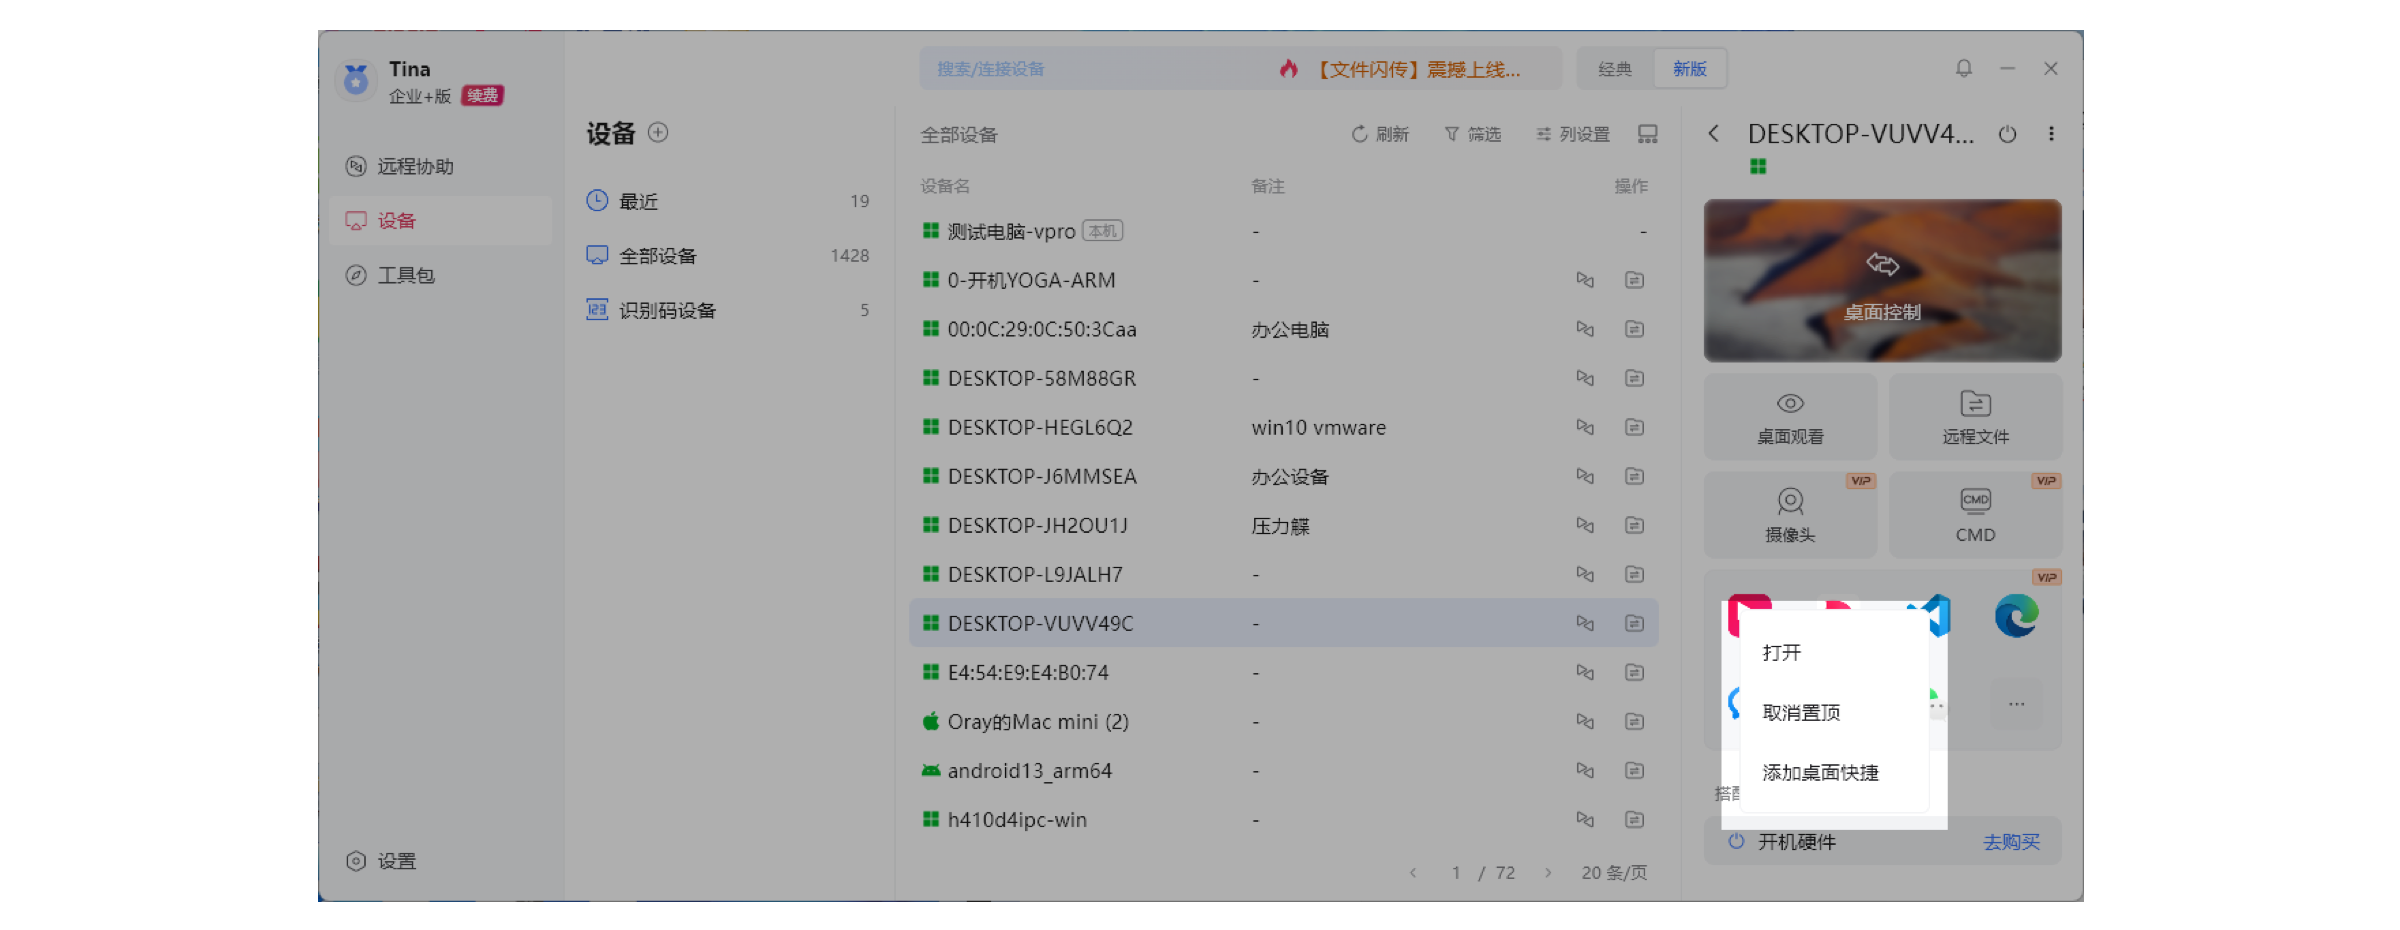2400x930 pixels.
Task: Click document icon in DESKTOP-VUVV49C row
Action: click(1634, 623)
